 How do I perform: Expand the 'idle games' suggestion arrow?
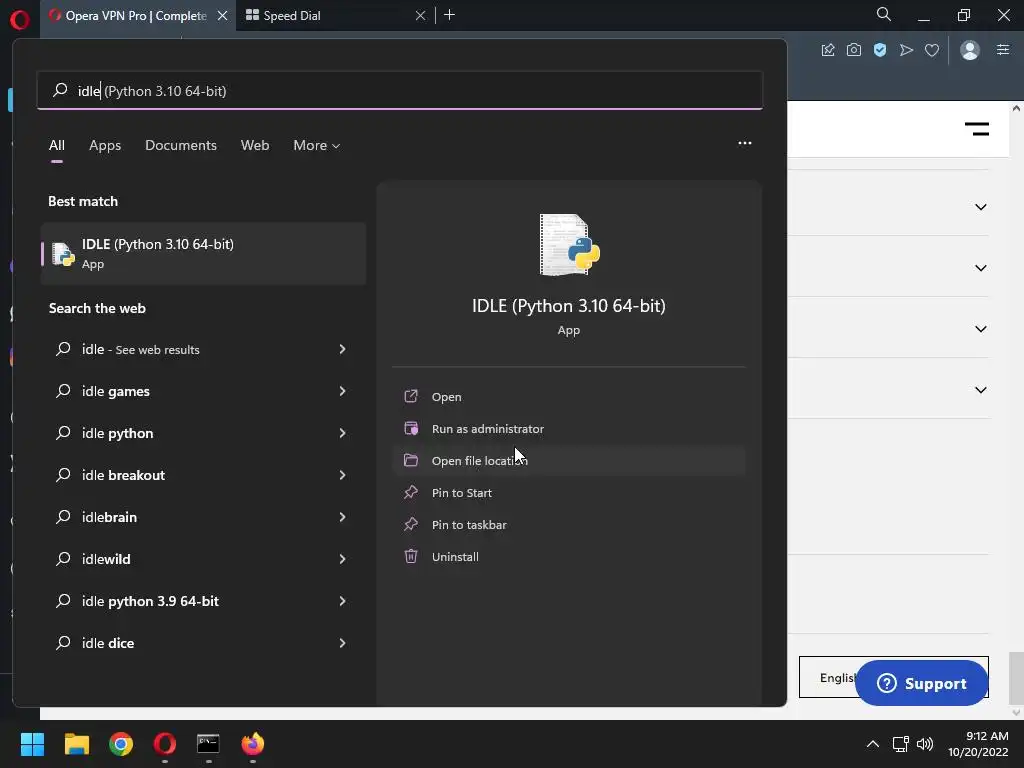(x=342, y=391)
